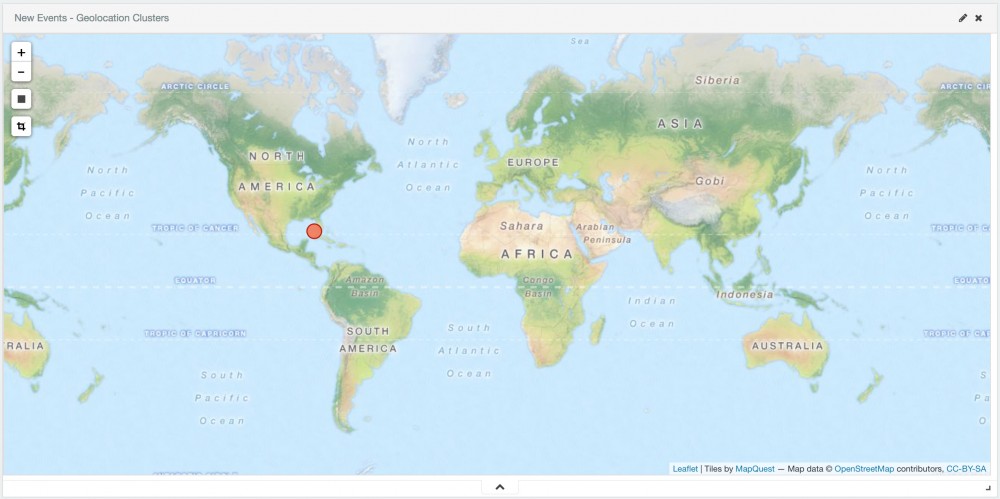1000x499 pixels.
Task: Zoom in using the plus button
Action: [21, 52]
